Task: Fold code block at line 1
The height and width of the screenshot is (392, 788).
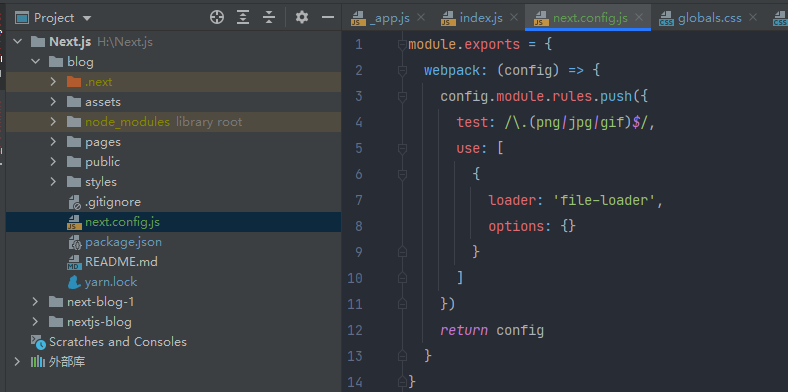Action: (x=402, y=45)
